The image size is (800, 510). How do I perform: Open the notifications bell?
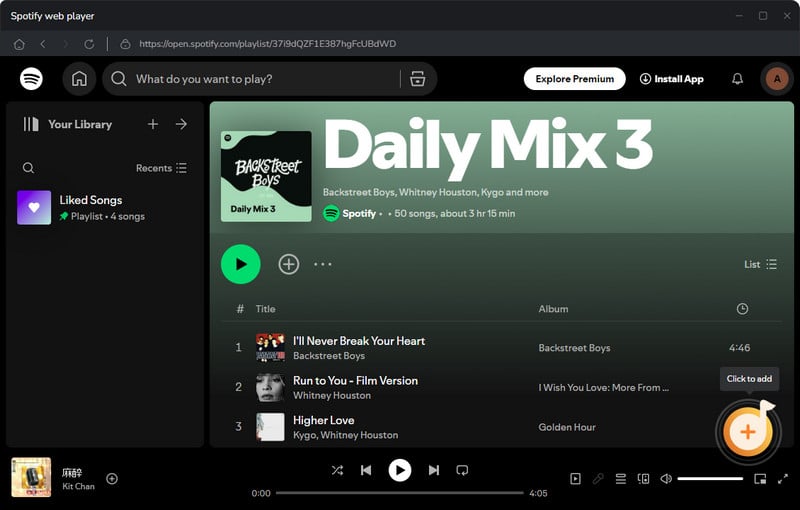tap(737, 79)
